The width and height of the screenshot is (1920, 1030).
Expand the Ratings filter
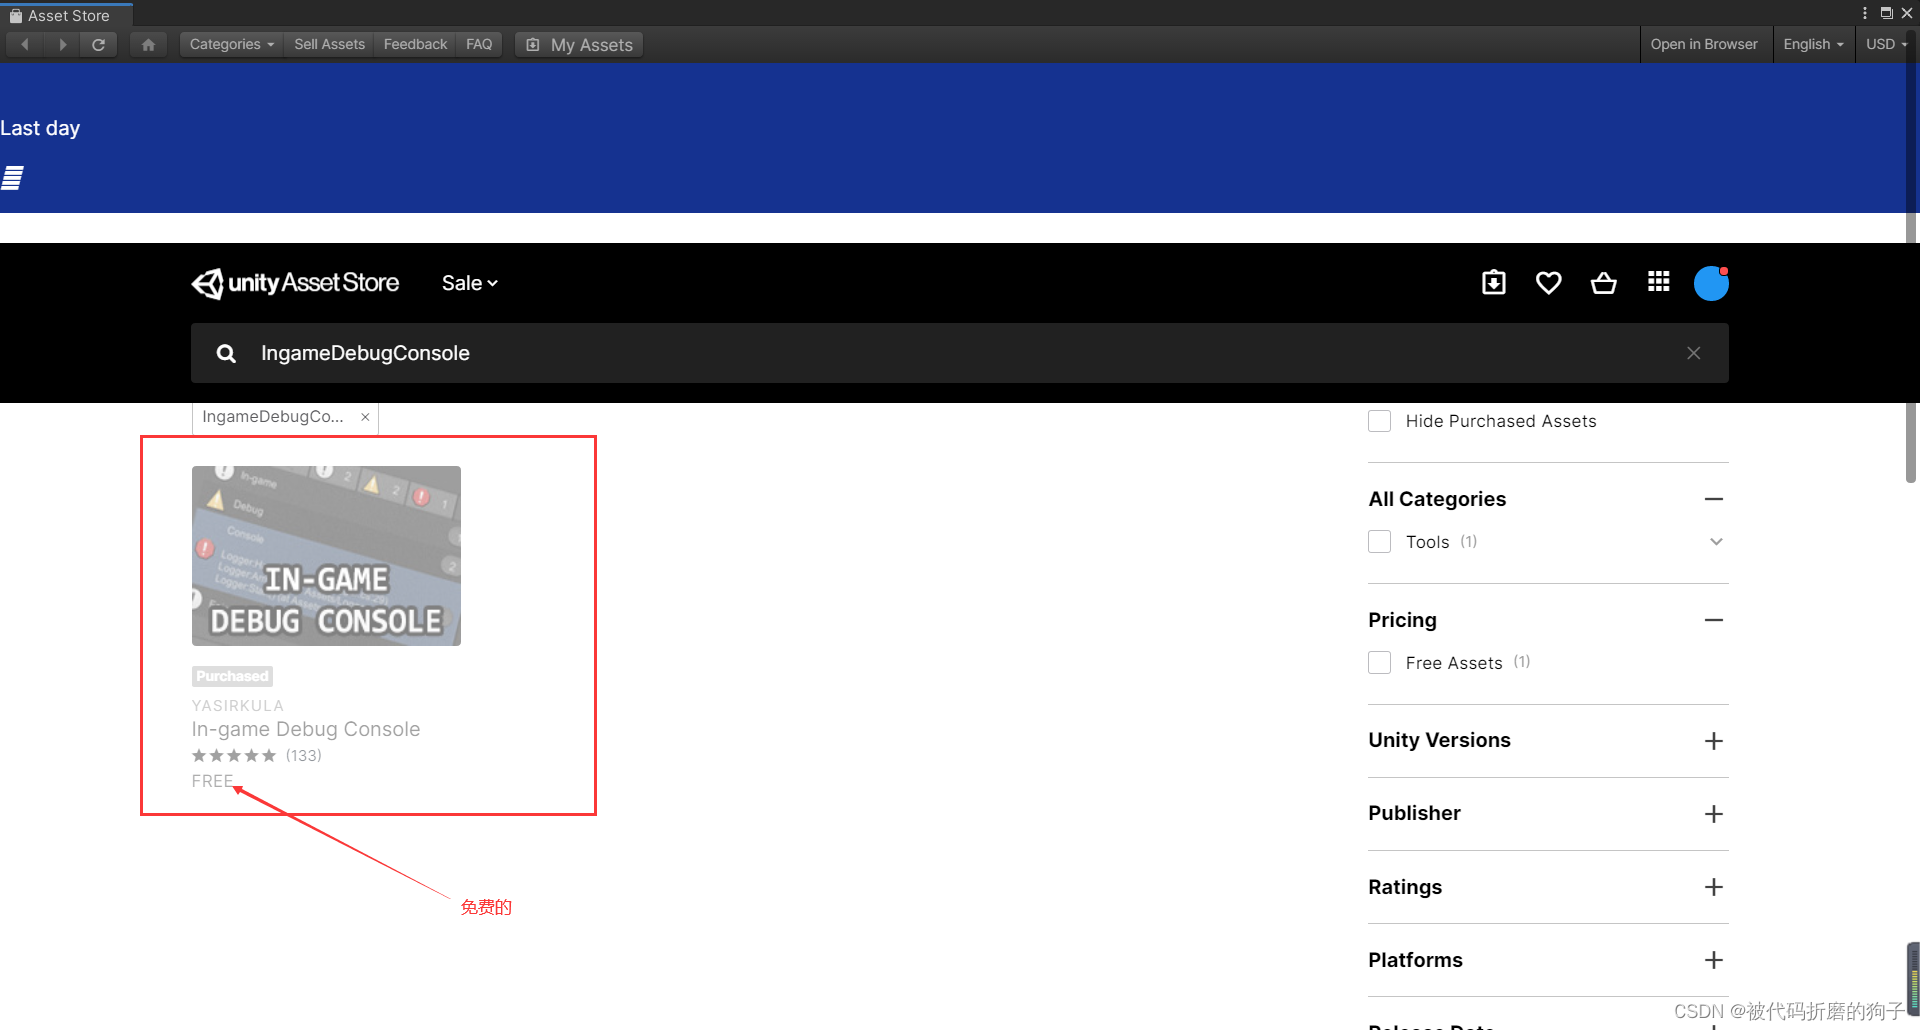[x=1714, y=887]
